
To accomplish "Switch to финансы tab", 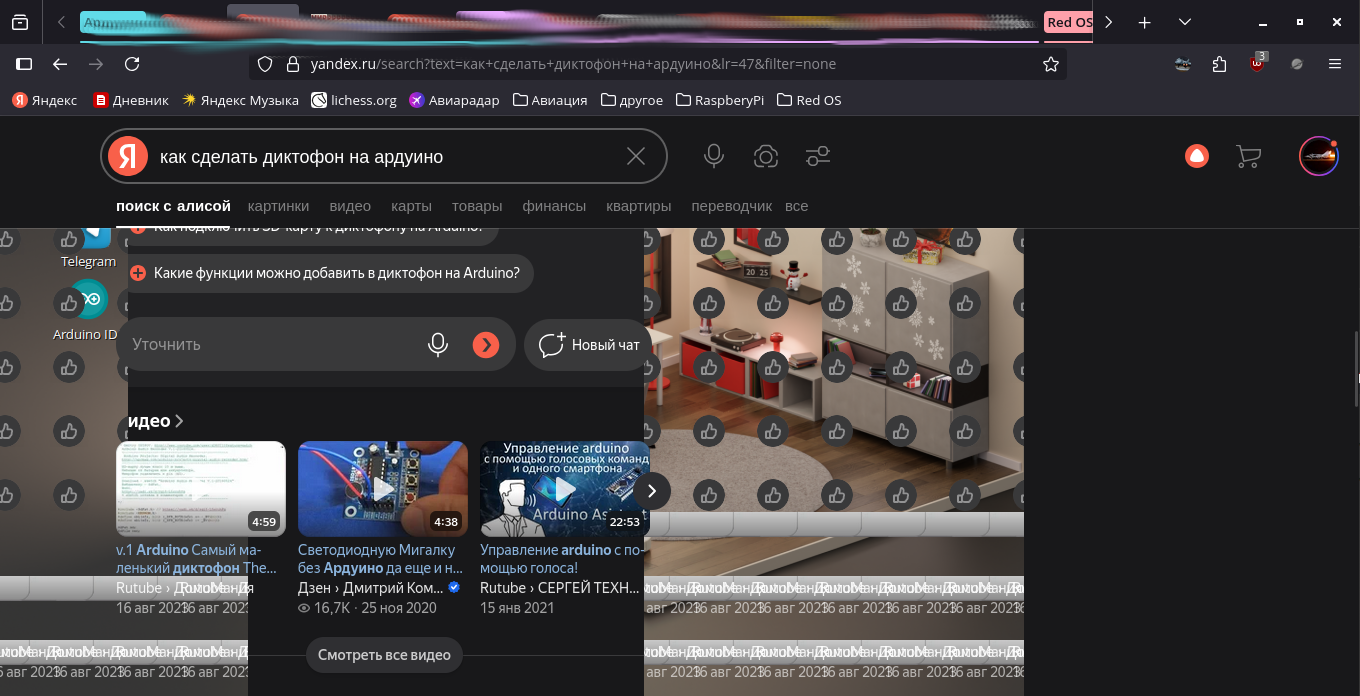I will click(x=554, y=206).
